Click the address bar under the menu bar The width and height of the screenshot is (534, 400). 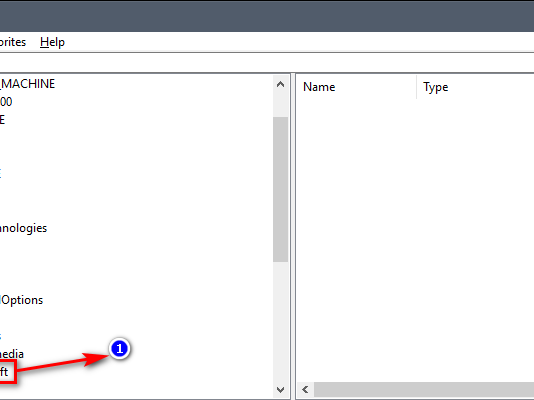click(267, 63)
